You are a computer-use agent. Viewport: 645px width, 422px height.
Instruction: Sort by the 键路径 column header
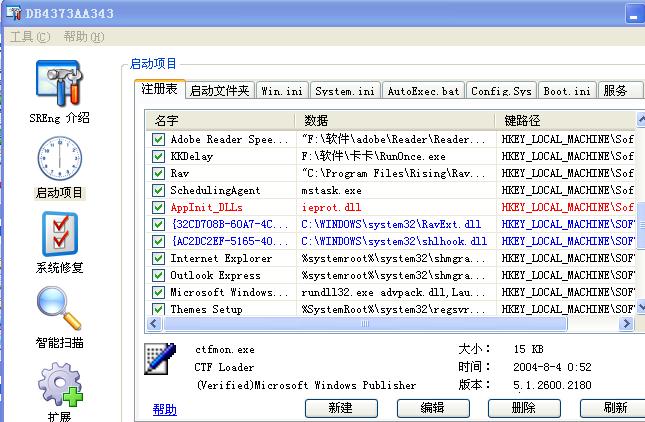(x=566, y=121)
